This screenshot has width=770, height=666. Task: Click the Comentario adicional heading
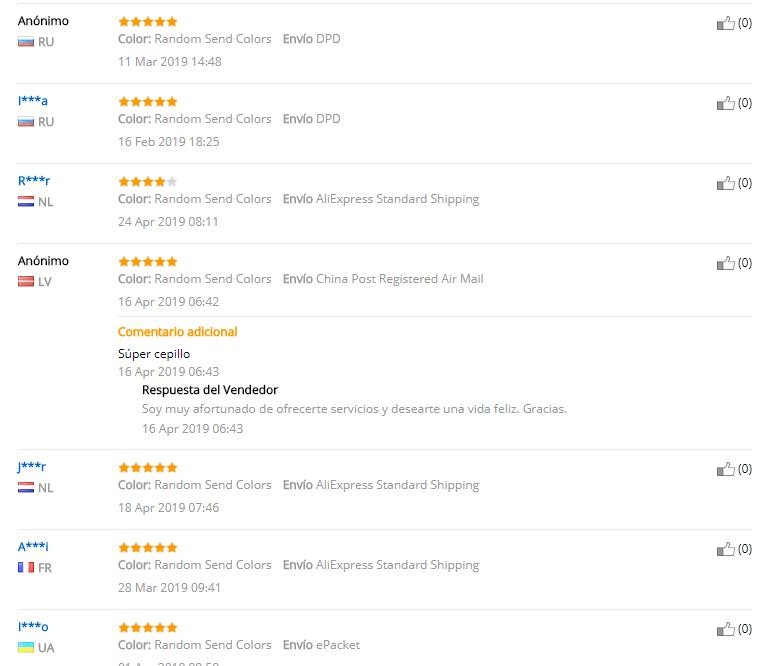point(178,332)
